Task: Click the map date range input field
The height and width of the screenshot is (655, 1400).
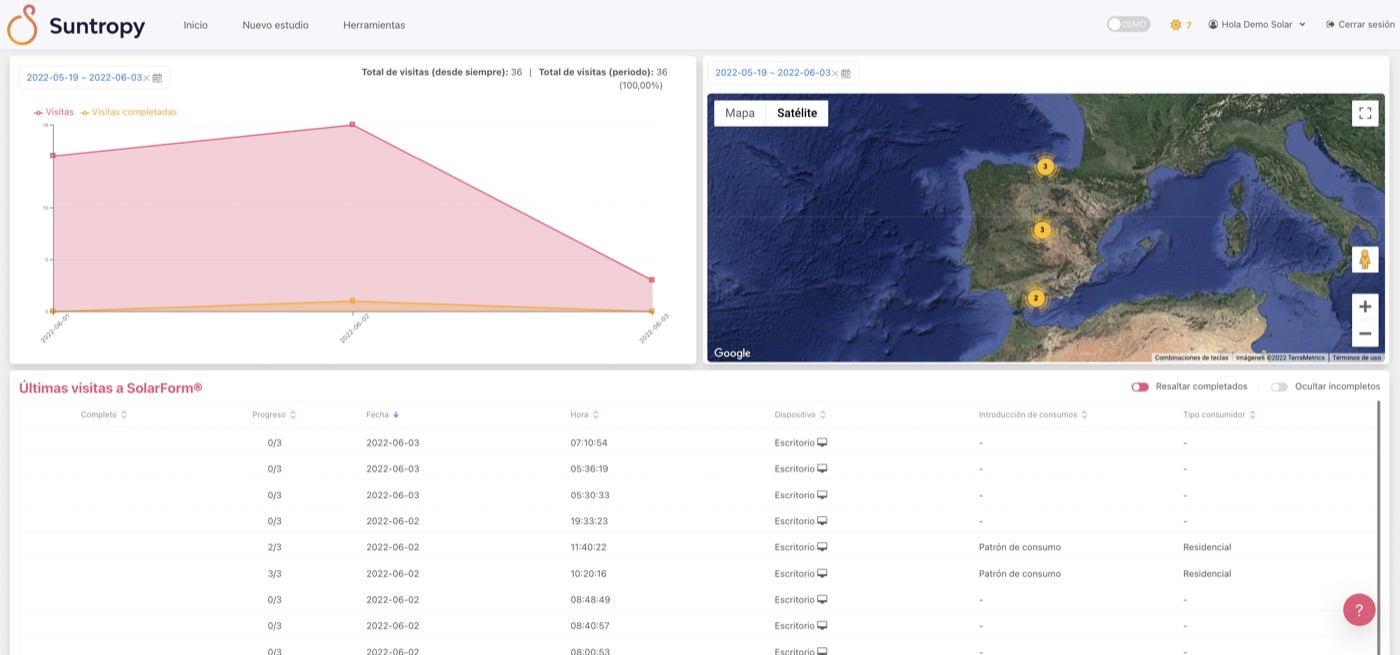Action: point(783,73)
